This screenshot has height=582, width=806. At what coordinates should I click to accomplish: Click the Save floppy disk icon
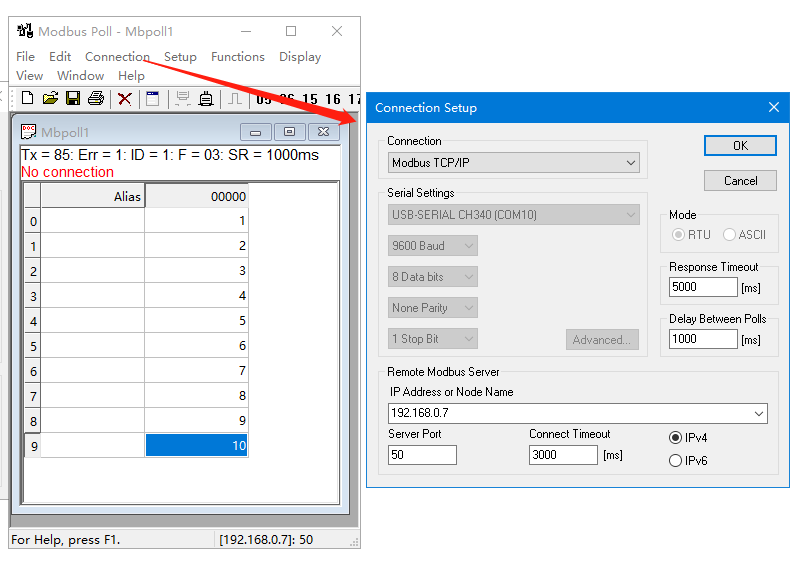(73, 98)
